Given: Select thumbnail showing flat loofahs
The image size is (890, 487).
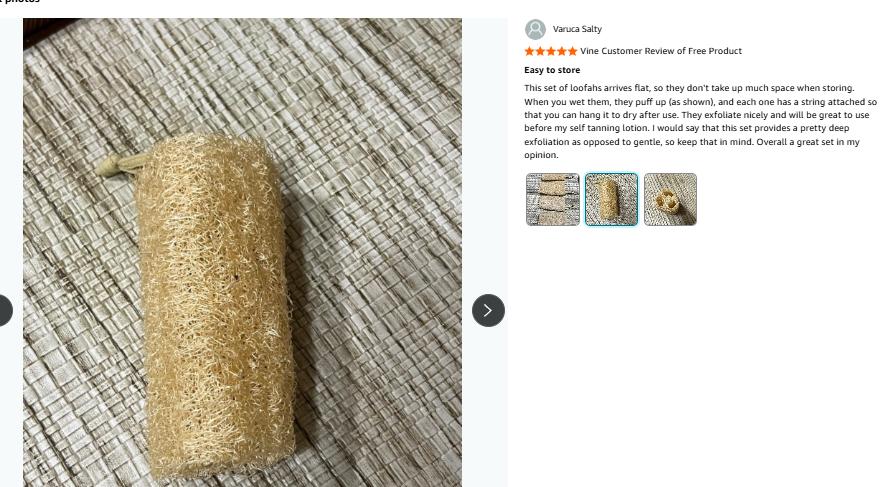Looking at the screenshot, I should (553, 199).
